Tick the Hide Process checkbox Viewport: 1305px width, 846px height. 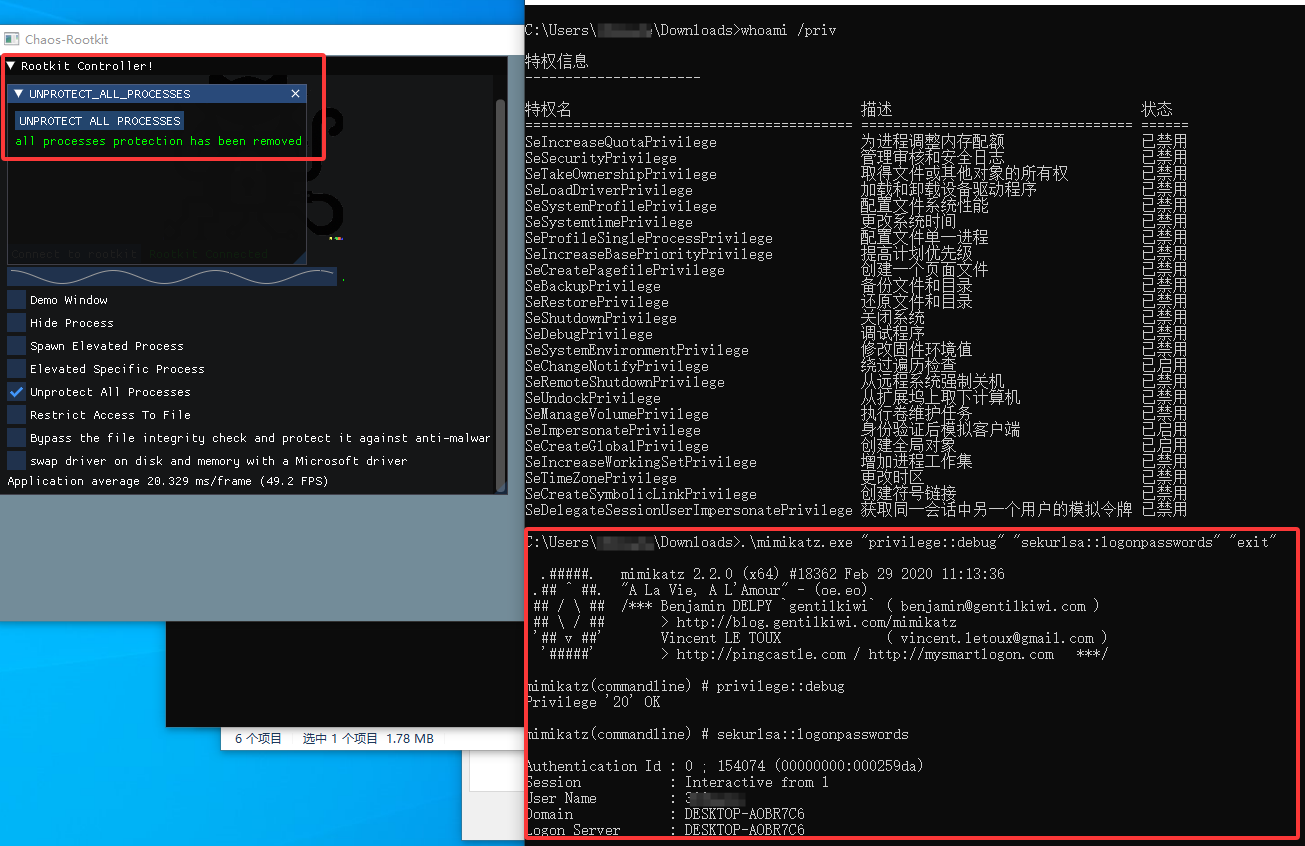pyautogui.click(x=16, y=322)
